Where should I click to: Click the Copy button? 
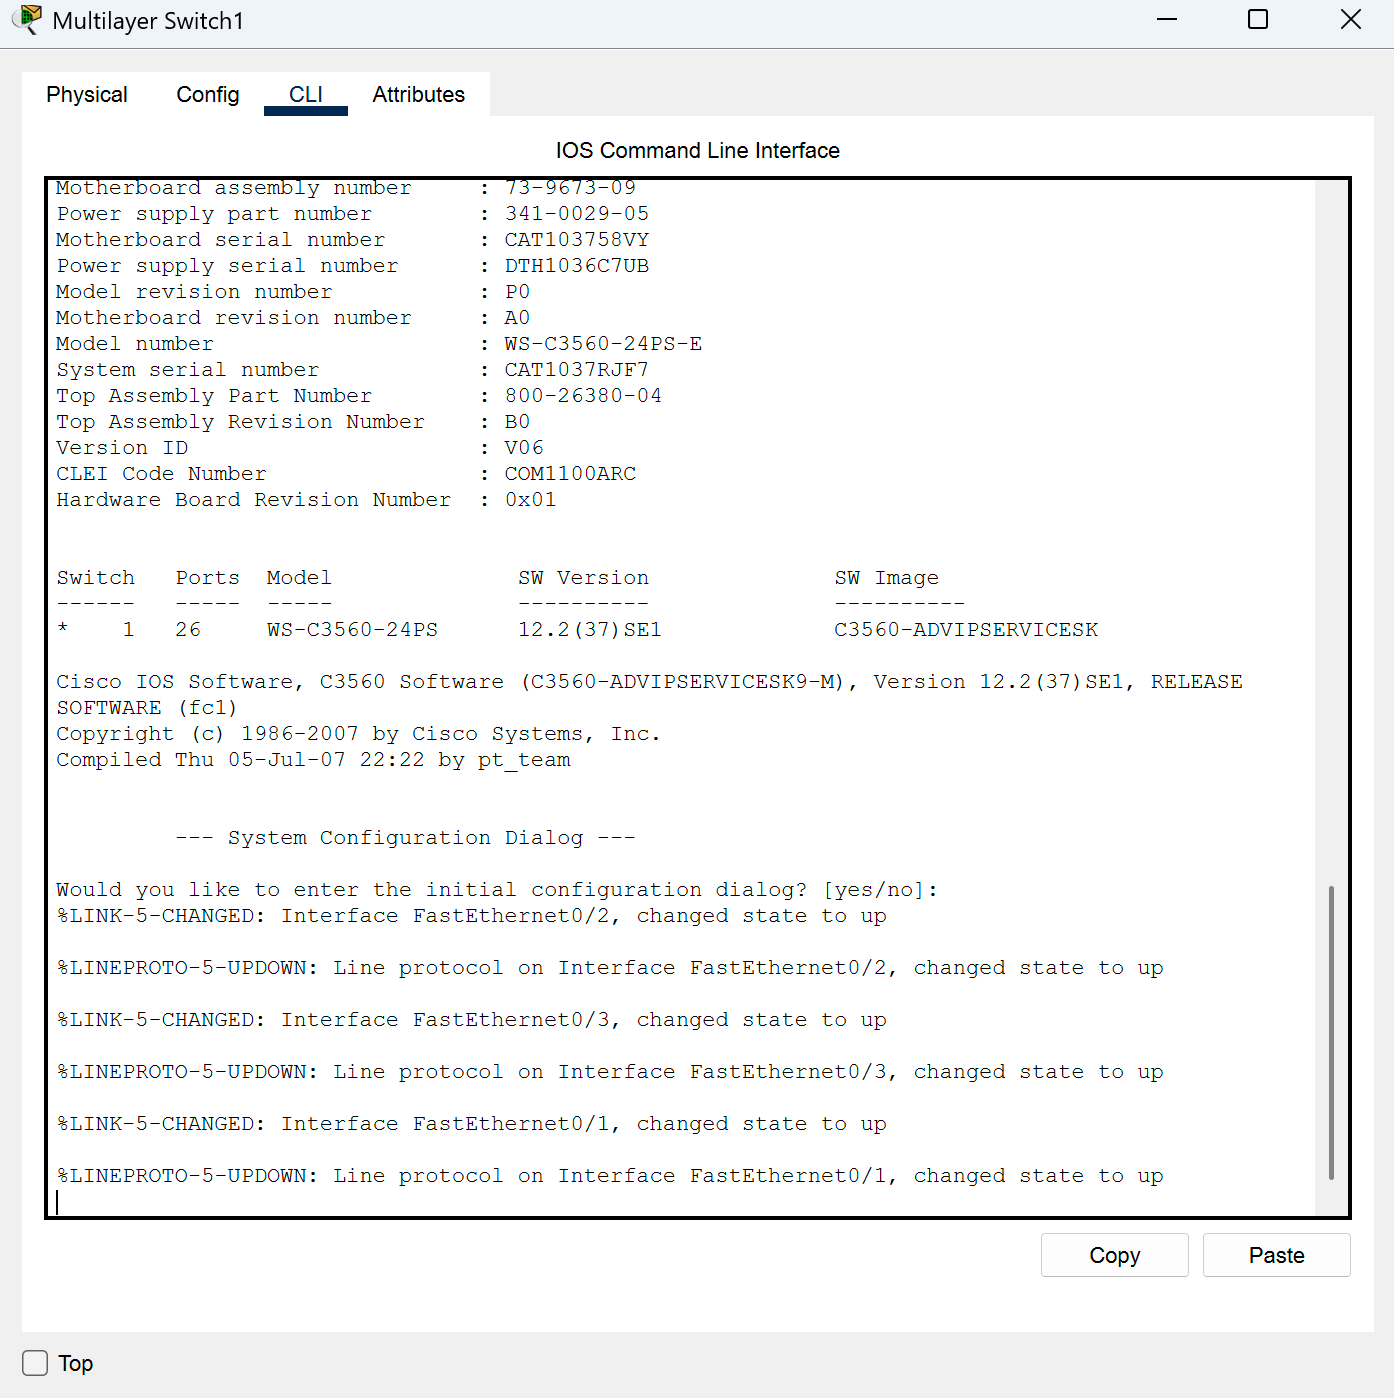pyautogui.click(x=1115, y=1255)
